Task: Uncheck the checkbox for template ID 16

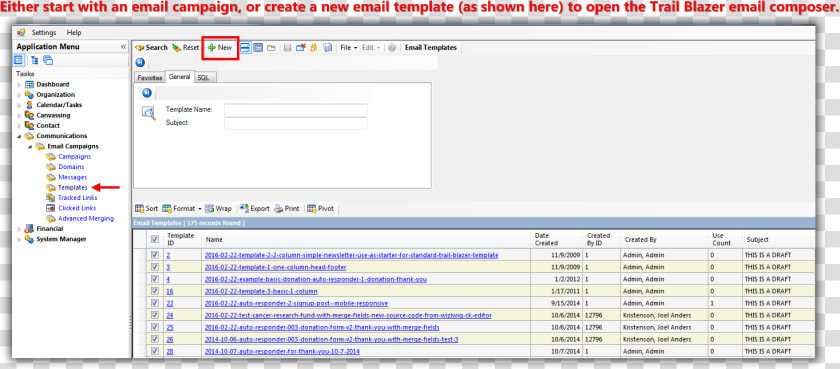Action: [155, 291]
